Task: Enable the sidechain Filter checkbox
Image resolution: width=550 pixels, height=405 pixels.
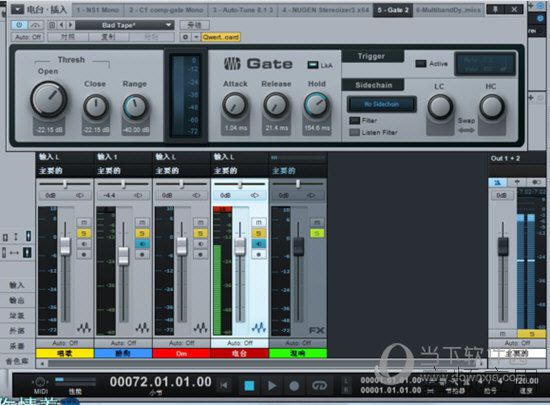Action: [x=355, y=120]
